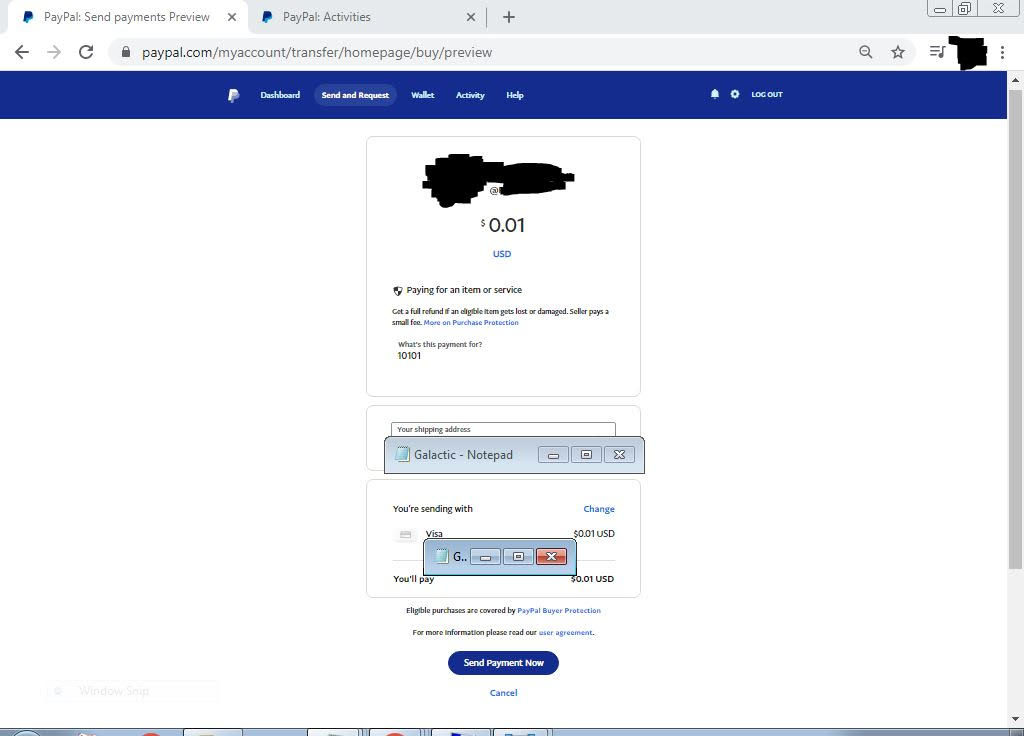The width and height of the screenshot is (1024, 736).
Task: Open the More on Purchase Protection link
Action: coord(471,323)
